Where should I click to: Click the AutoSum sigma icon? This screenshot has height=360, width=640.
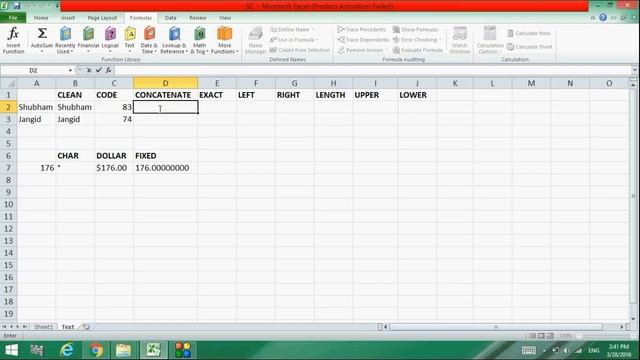(42, 33)
